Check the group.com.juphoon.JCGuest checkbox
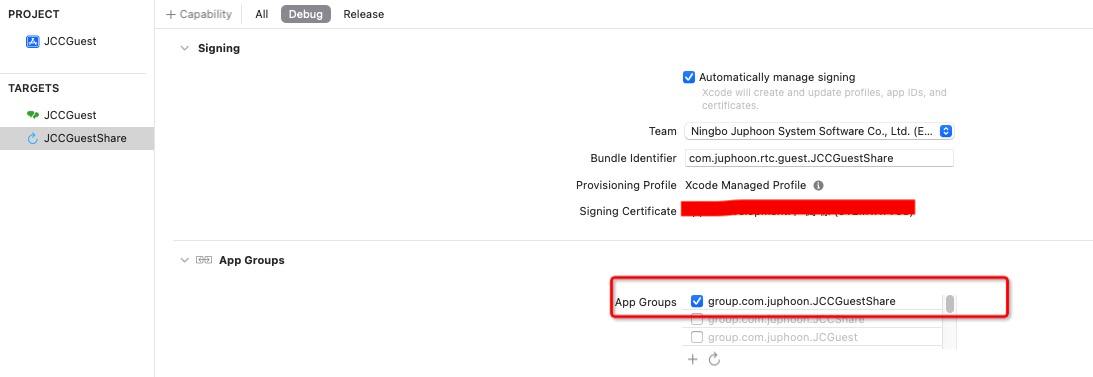This screenshot has height=377, width=1093. point(696,337)
